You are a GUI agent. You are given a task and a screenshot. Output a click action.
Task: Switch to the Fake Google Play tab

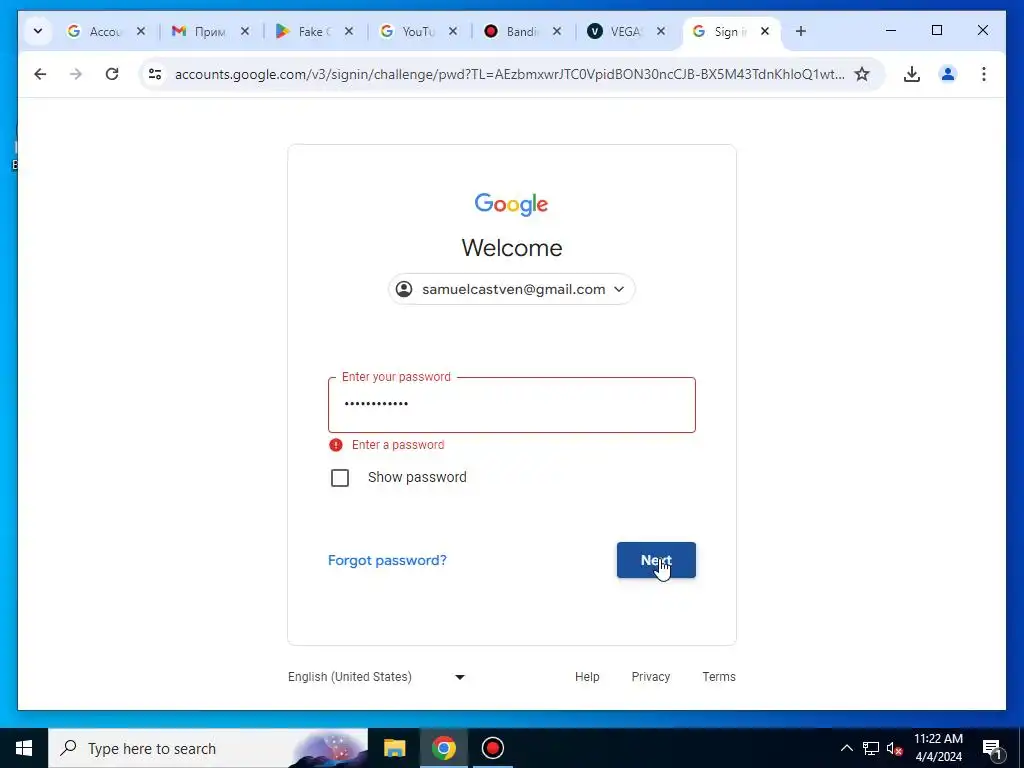[x=303, y=31]
